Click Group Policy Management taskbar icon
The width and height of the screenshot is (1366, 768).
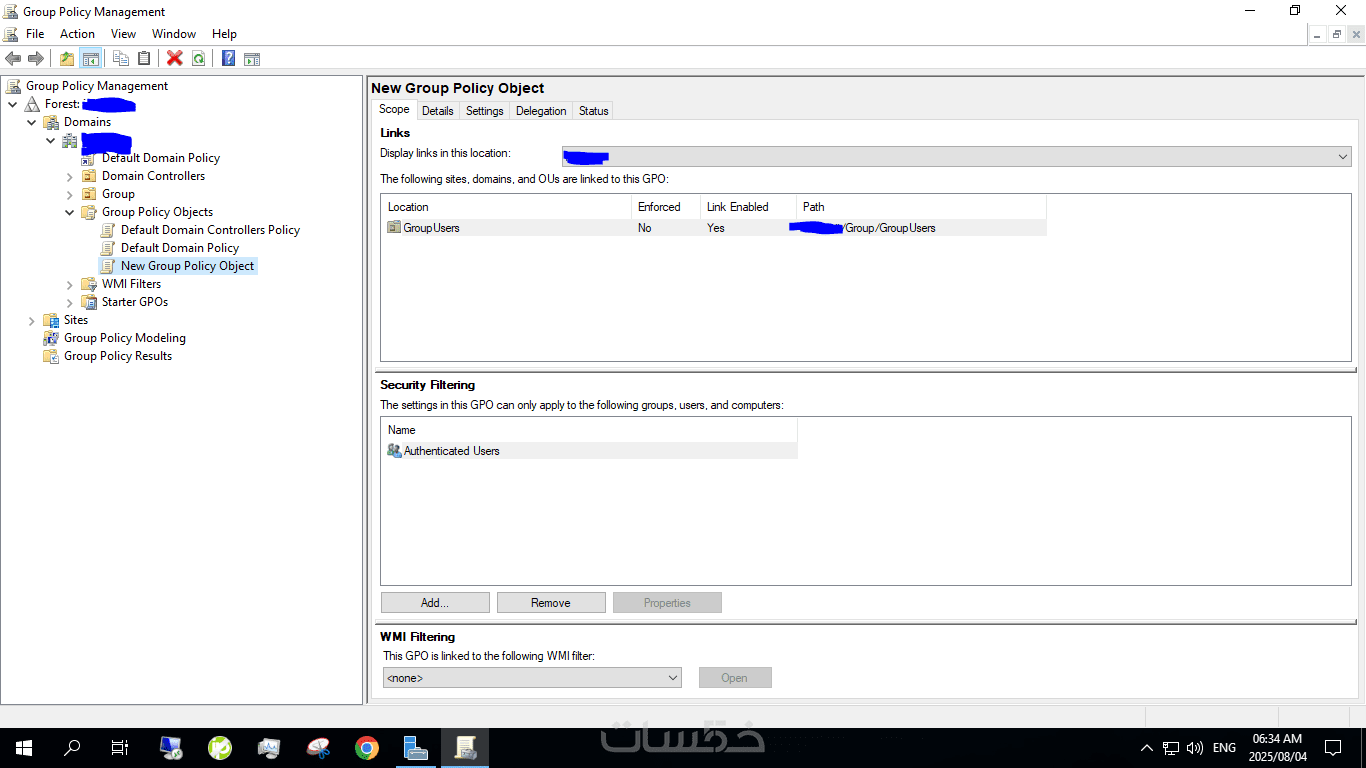point(465,748)
